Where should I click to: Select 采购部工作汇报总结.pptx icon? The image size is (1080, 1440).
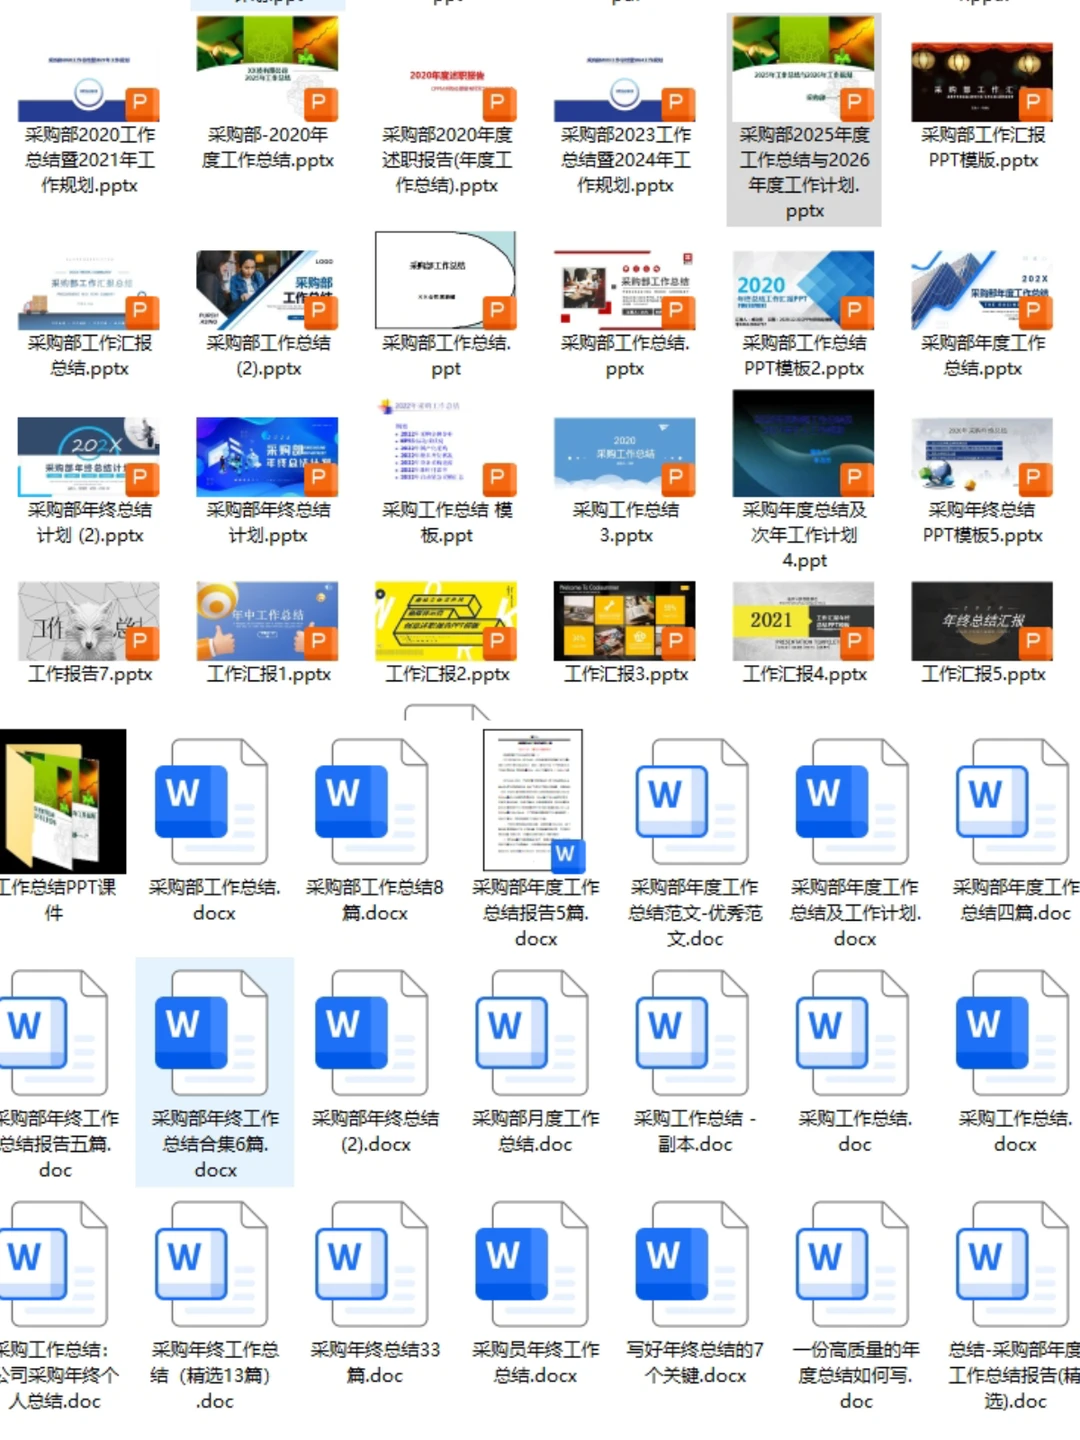tap(89, 290)
